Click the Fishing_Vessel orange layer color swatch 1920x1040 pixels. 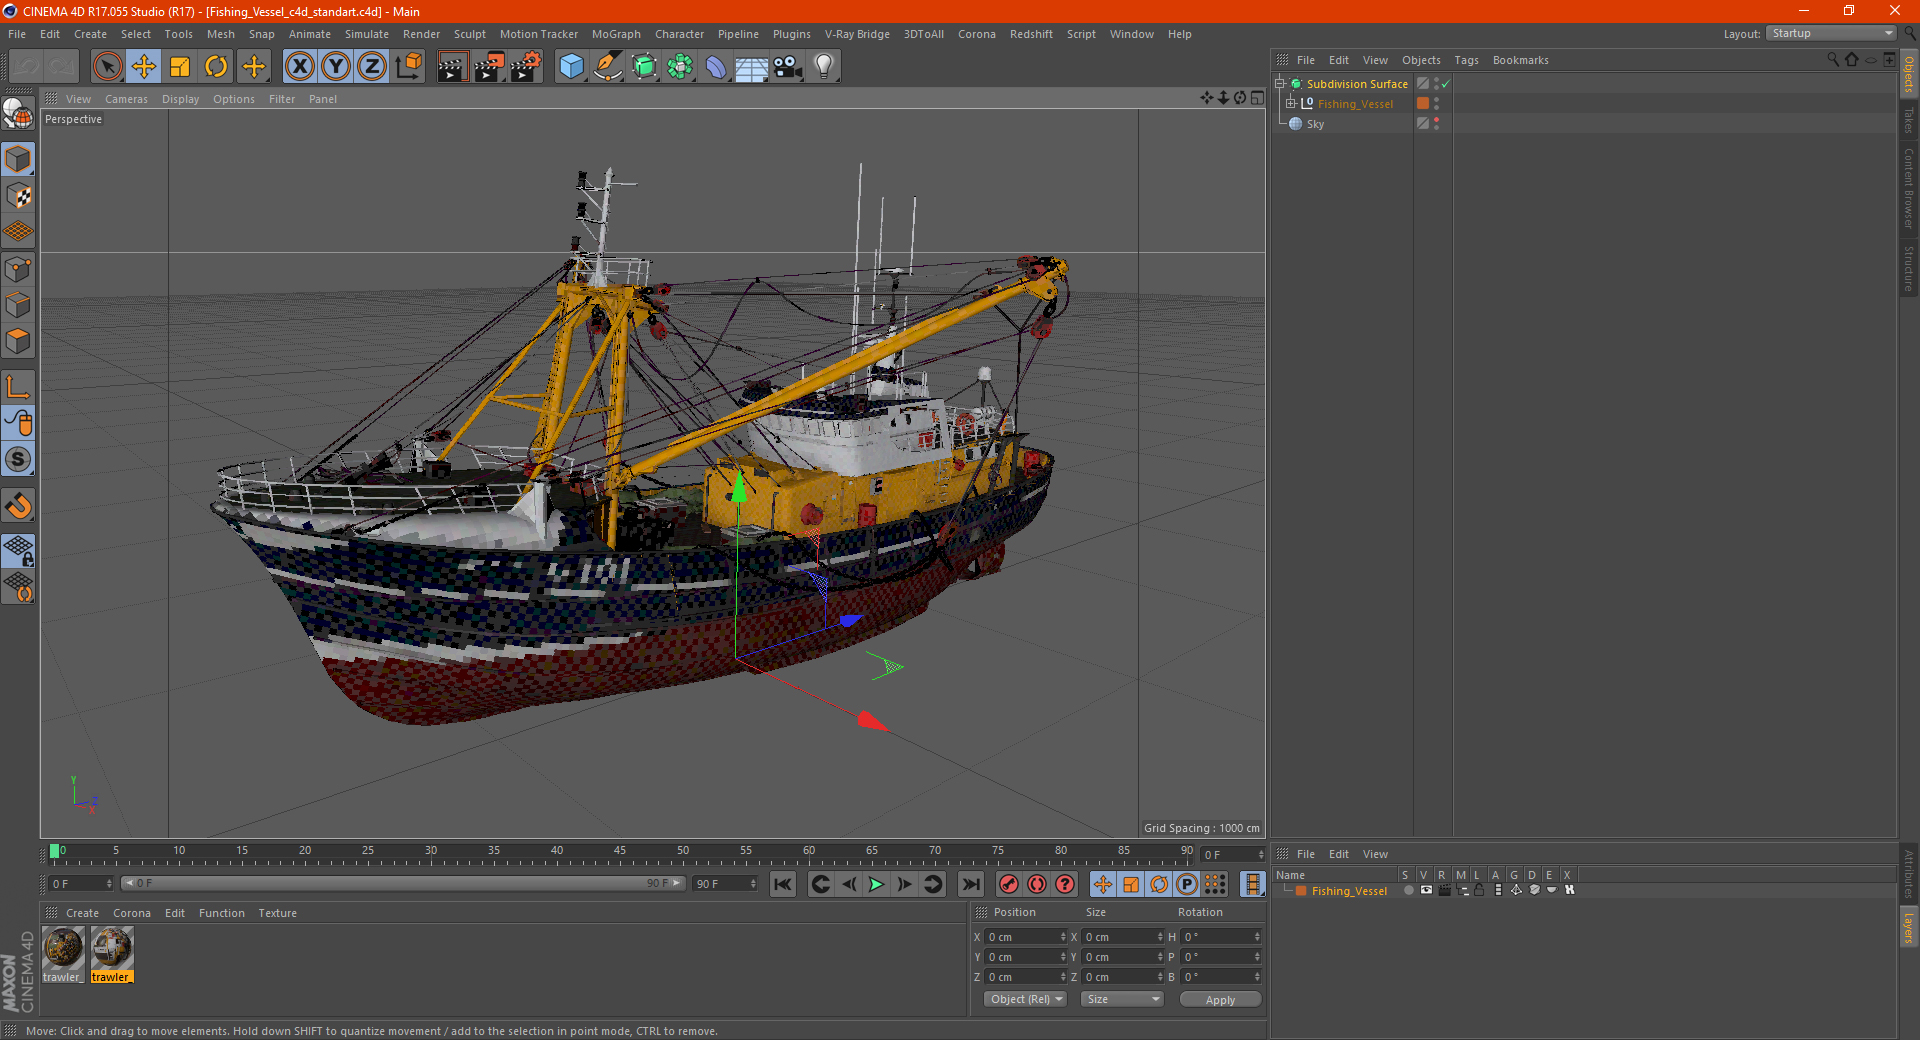1423,103
